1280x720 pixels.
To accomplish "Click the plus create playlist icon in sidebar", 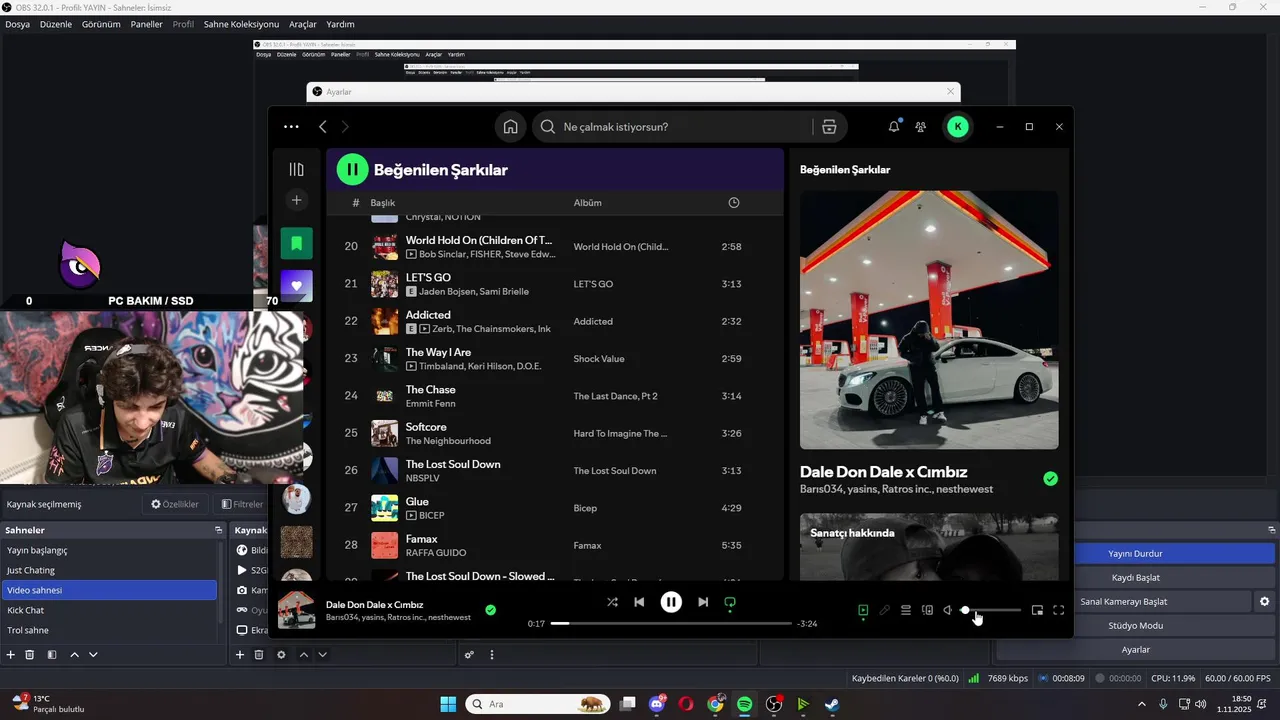I will tap(296, 200).
